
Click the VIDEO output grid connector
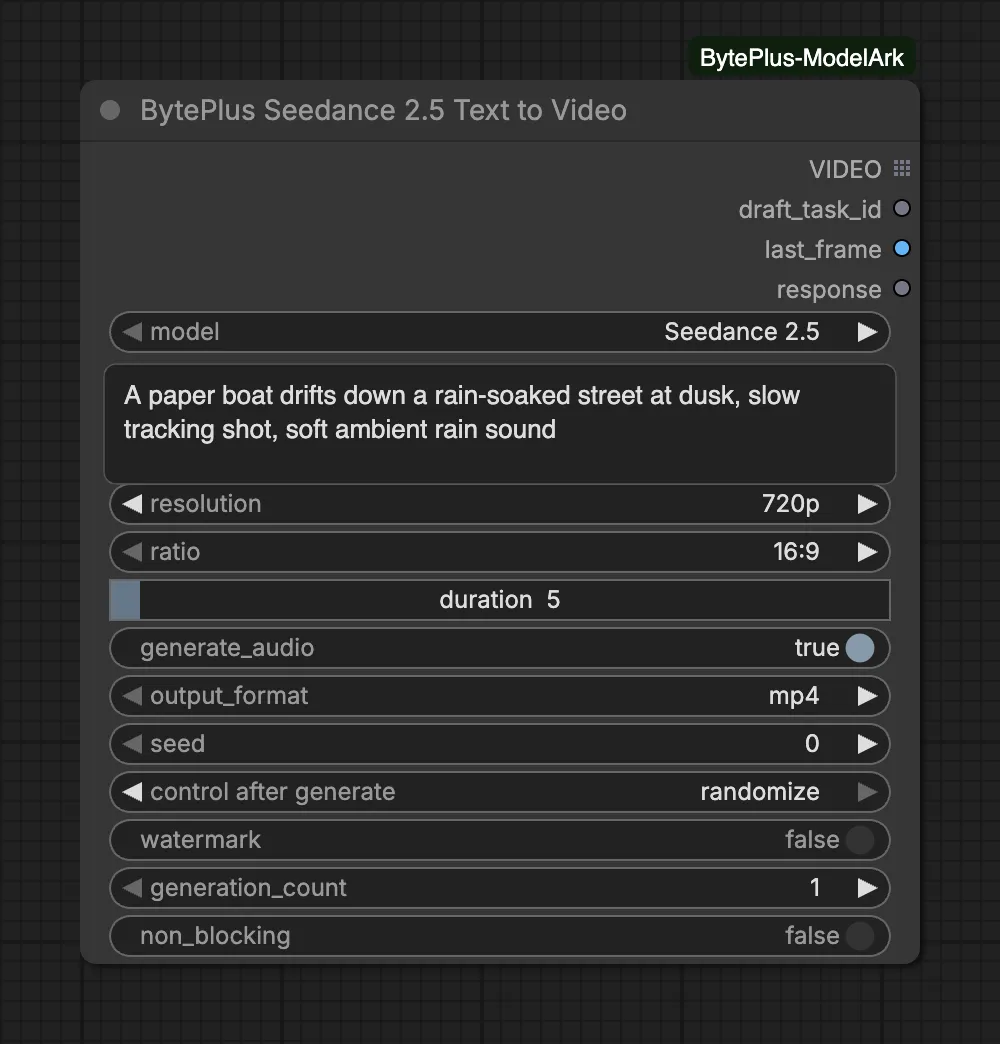(x=901, y=168)
